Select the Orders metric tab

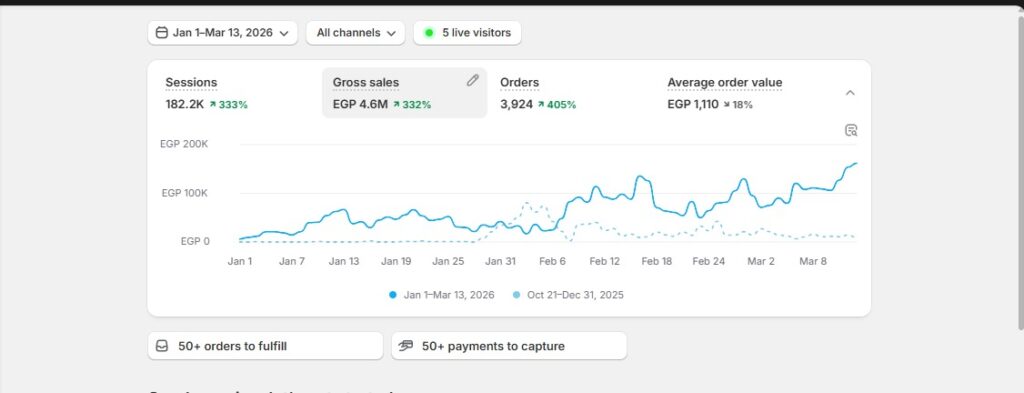coord(572,93)
